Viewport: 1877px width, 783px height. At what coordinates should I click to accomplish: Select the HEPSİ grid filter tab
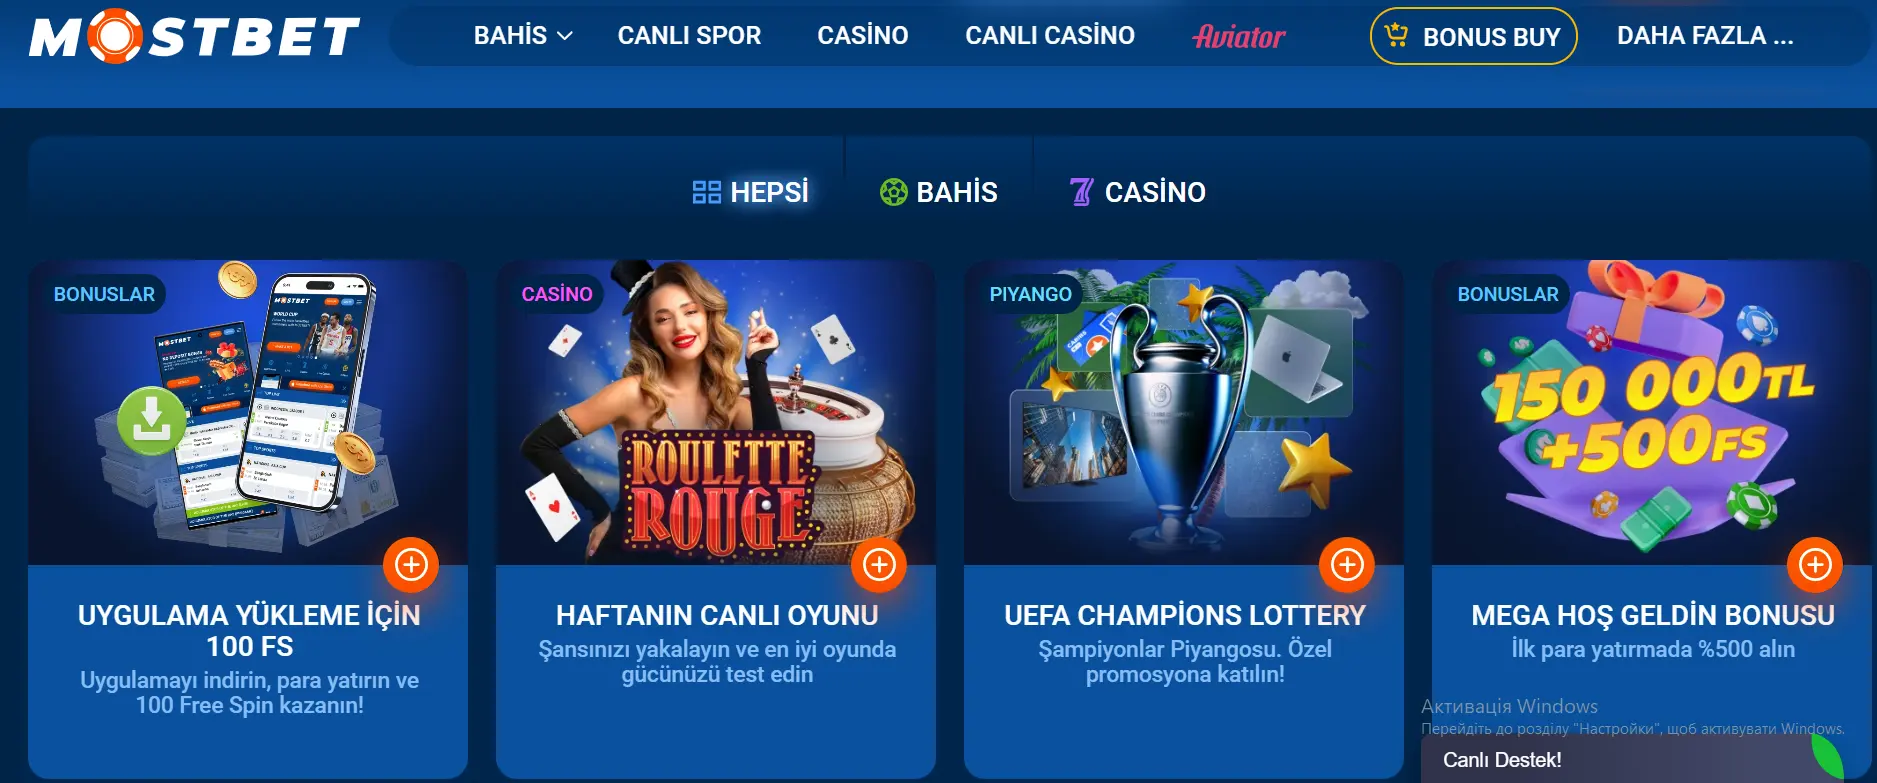(750, 192)
